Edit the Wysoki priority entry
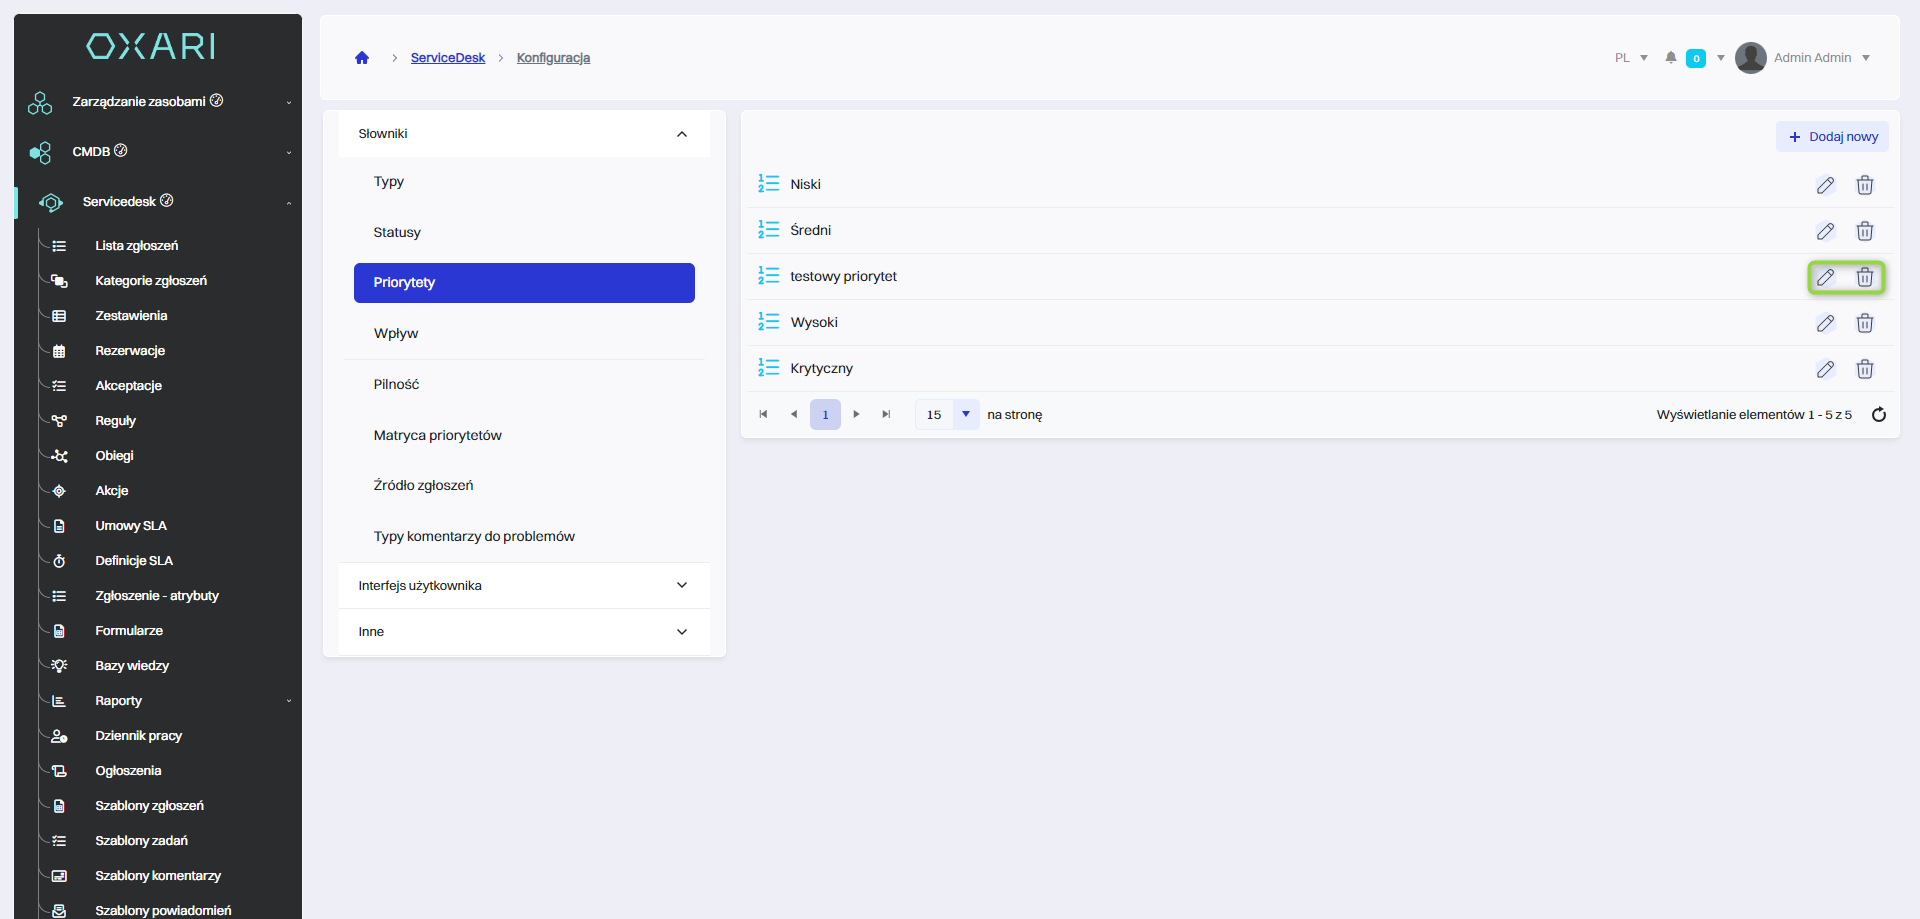Viewport: 1920px width, 919px height. [x=1825, y=323]
